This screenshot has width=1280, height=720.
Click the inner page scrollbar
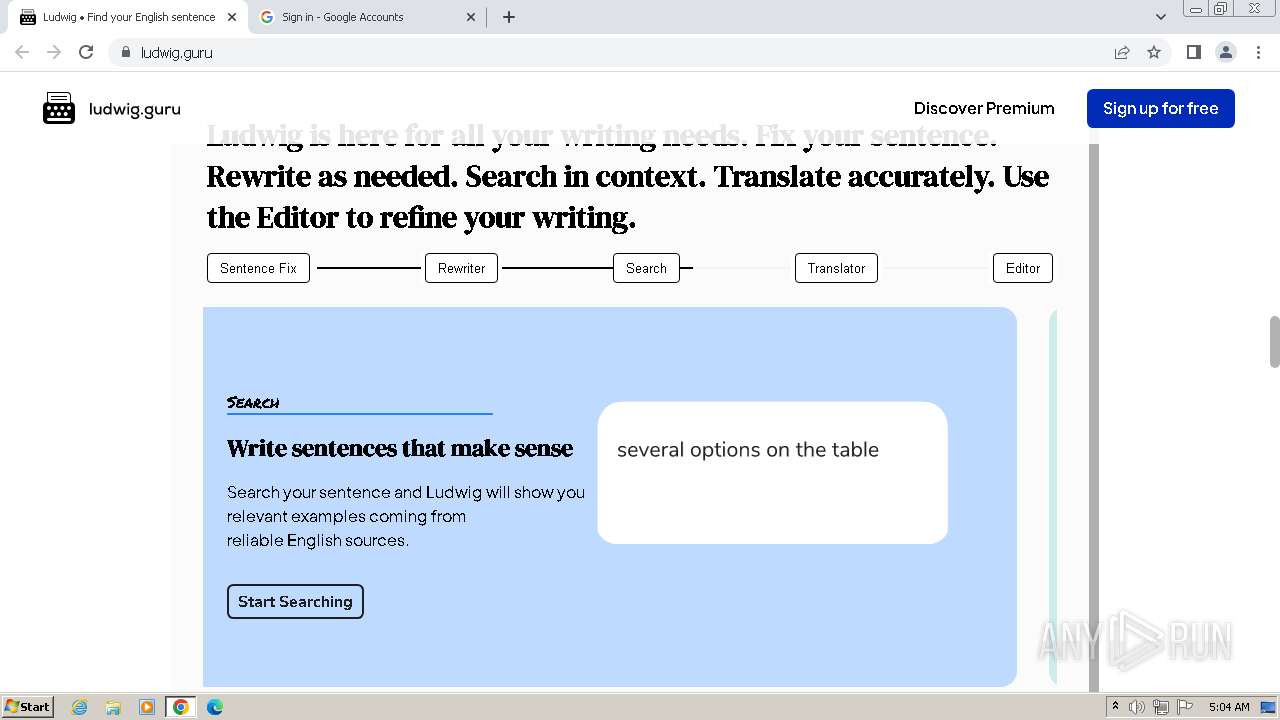point(1094,417)
